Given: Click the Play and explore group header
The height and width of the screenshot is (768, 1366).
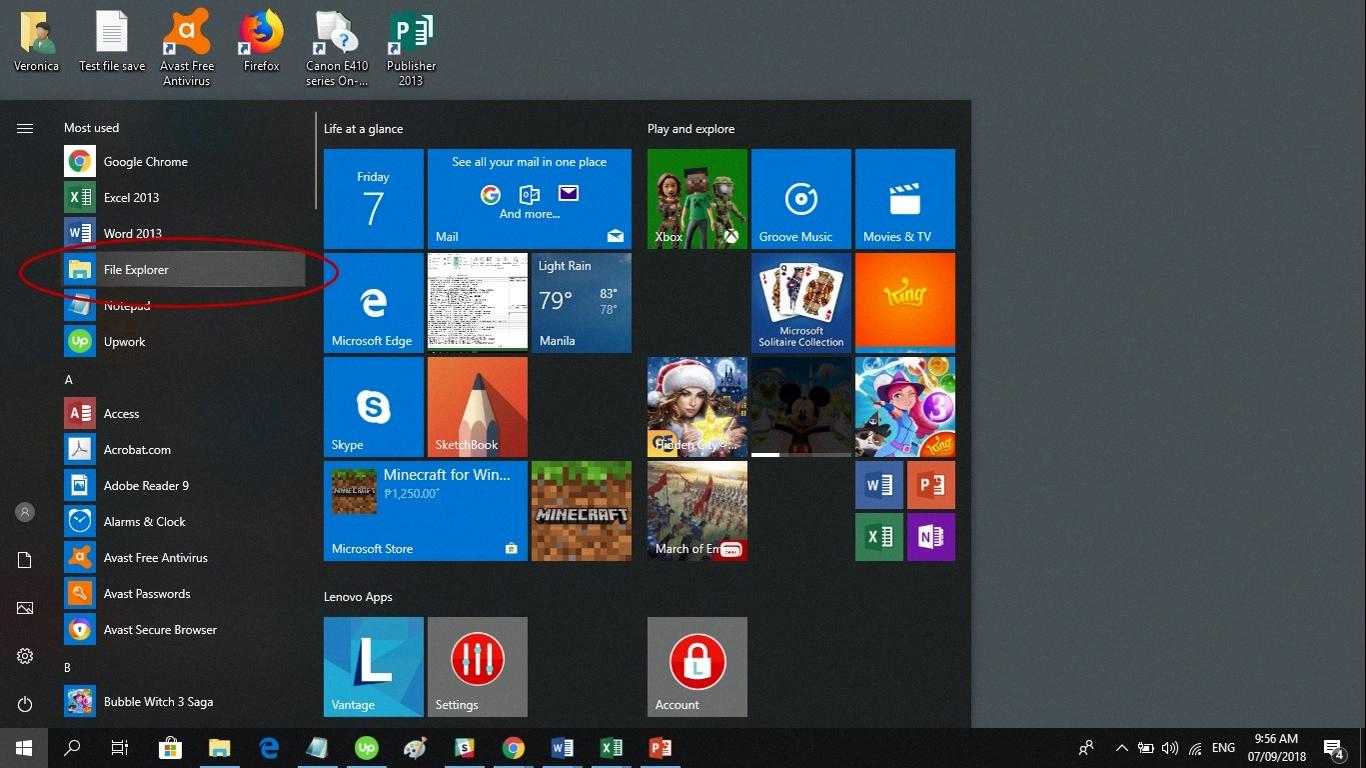Looking at the screenshot, I should tap(691, 129).
